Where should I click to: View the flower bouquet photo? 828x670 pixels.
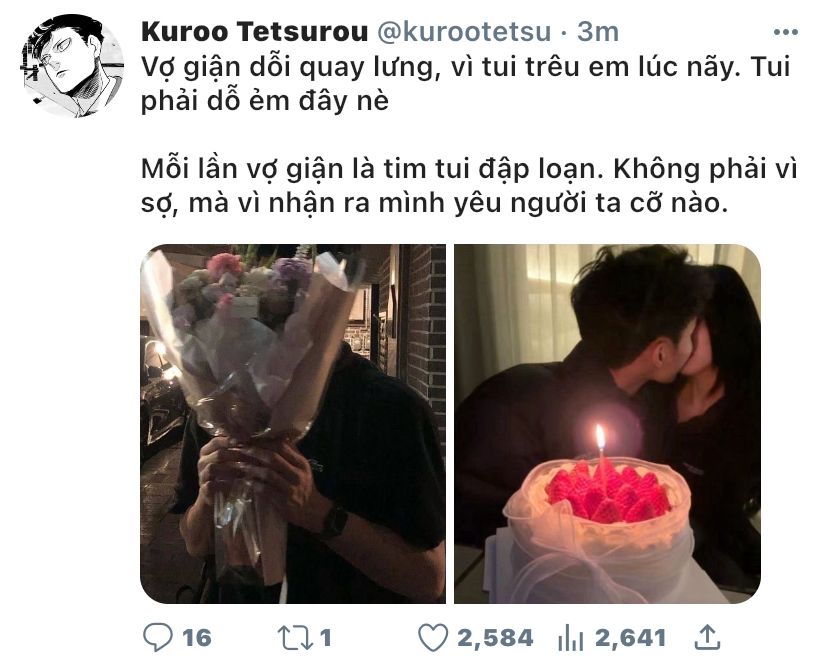pyautogui.click(x=293, y=423)
